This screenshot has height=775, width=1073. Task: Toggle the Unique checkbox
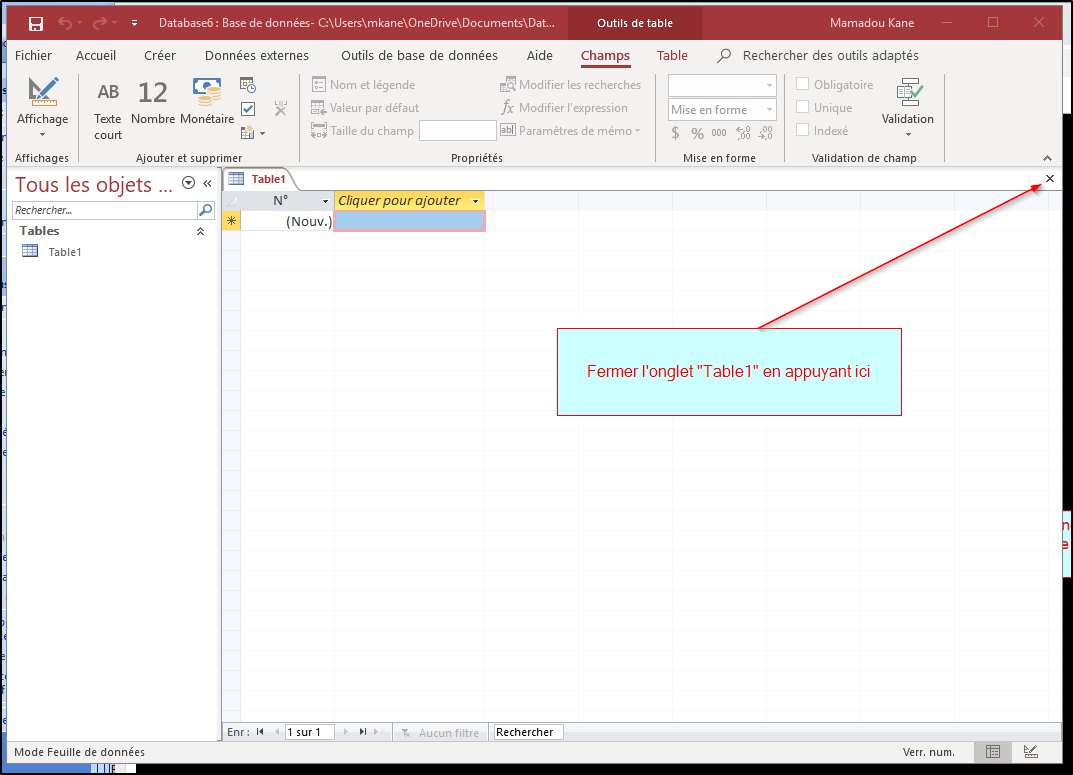coord(802,108)
